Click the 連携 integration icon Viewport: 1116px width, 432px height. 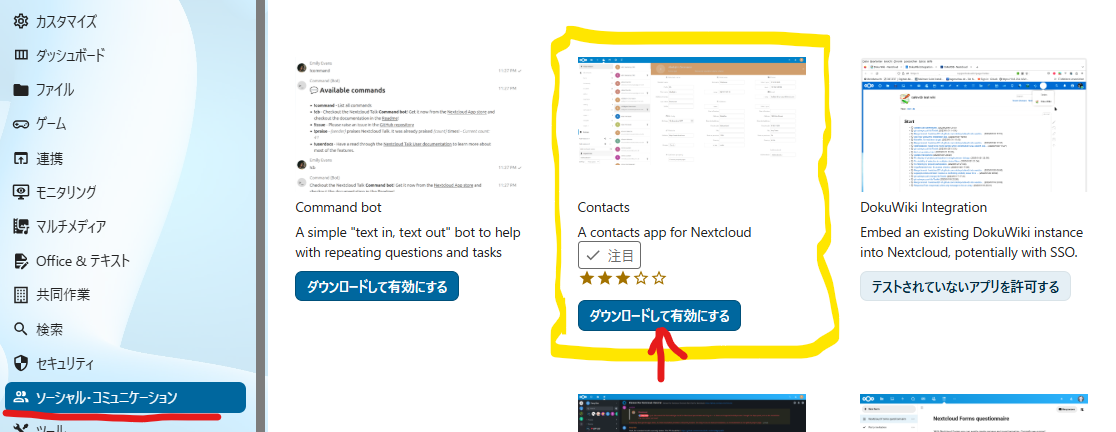point(21,158)
